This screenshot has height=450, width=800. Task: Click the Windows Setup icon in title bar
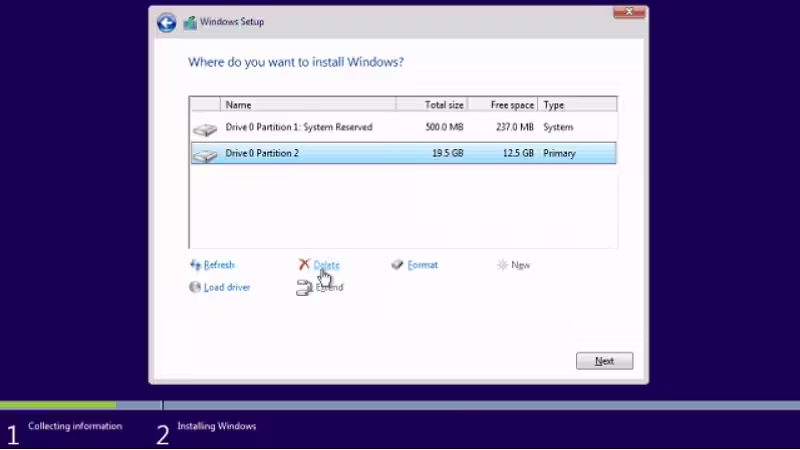coord(190,22)
